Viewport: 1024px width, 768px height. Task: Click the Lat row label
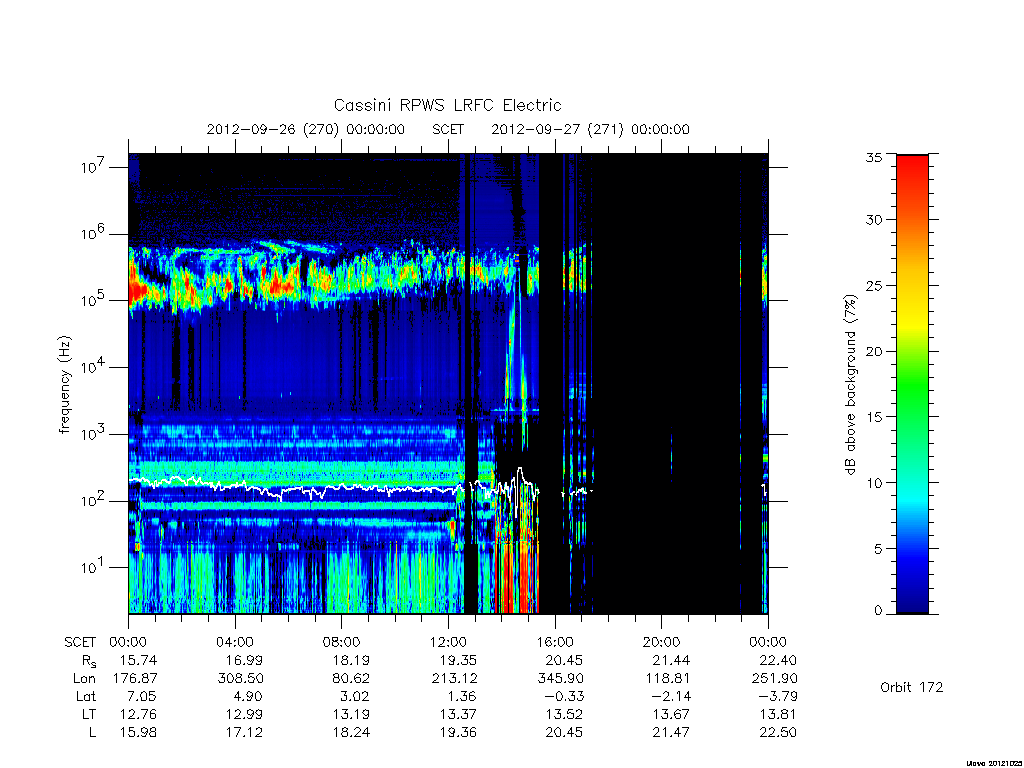coord(86,697)
